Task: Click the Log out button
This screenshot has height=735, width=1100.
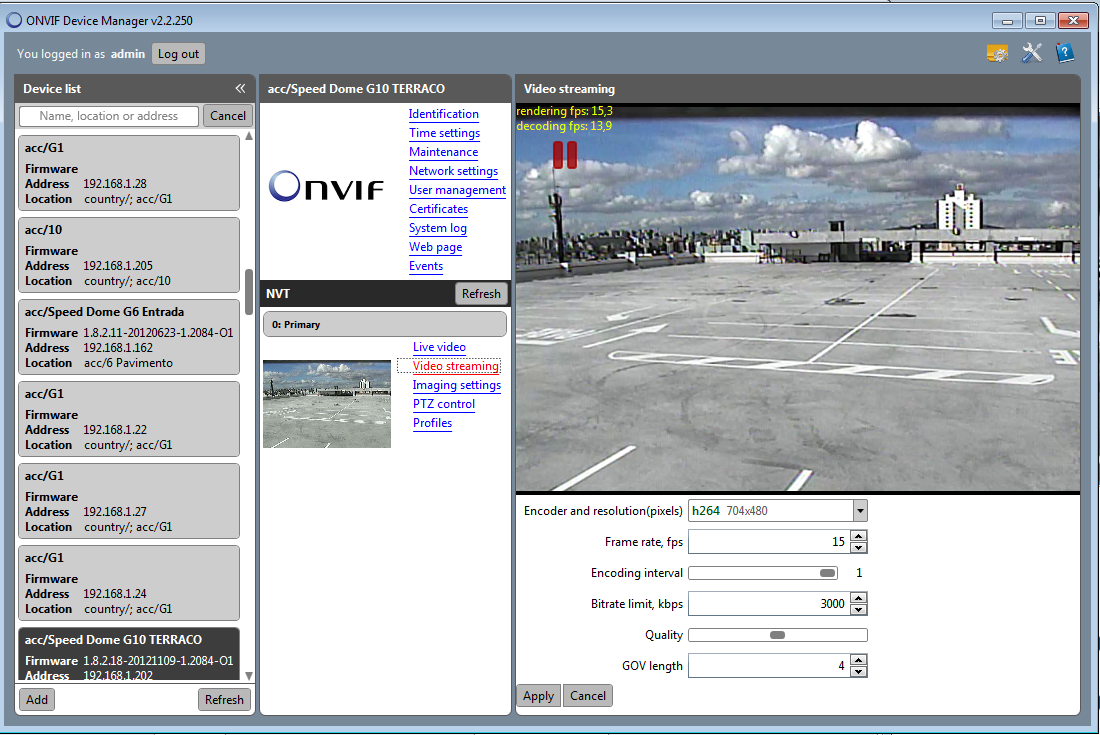Action: pyautogui.click(x=178, y=54)
